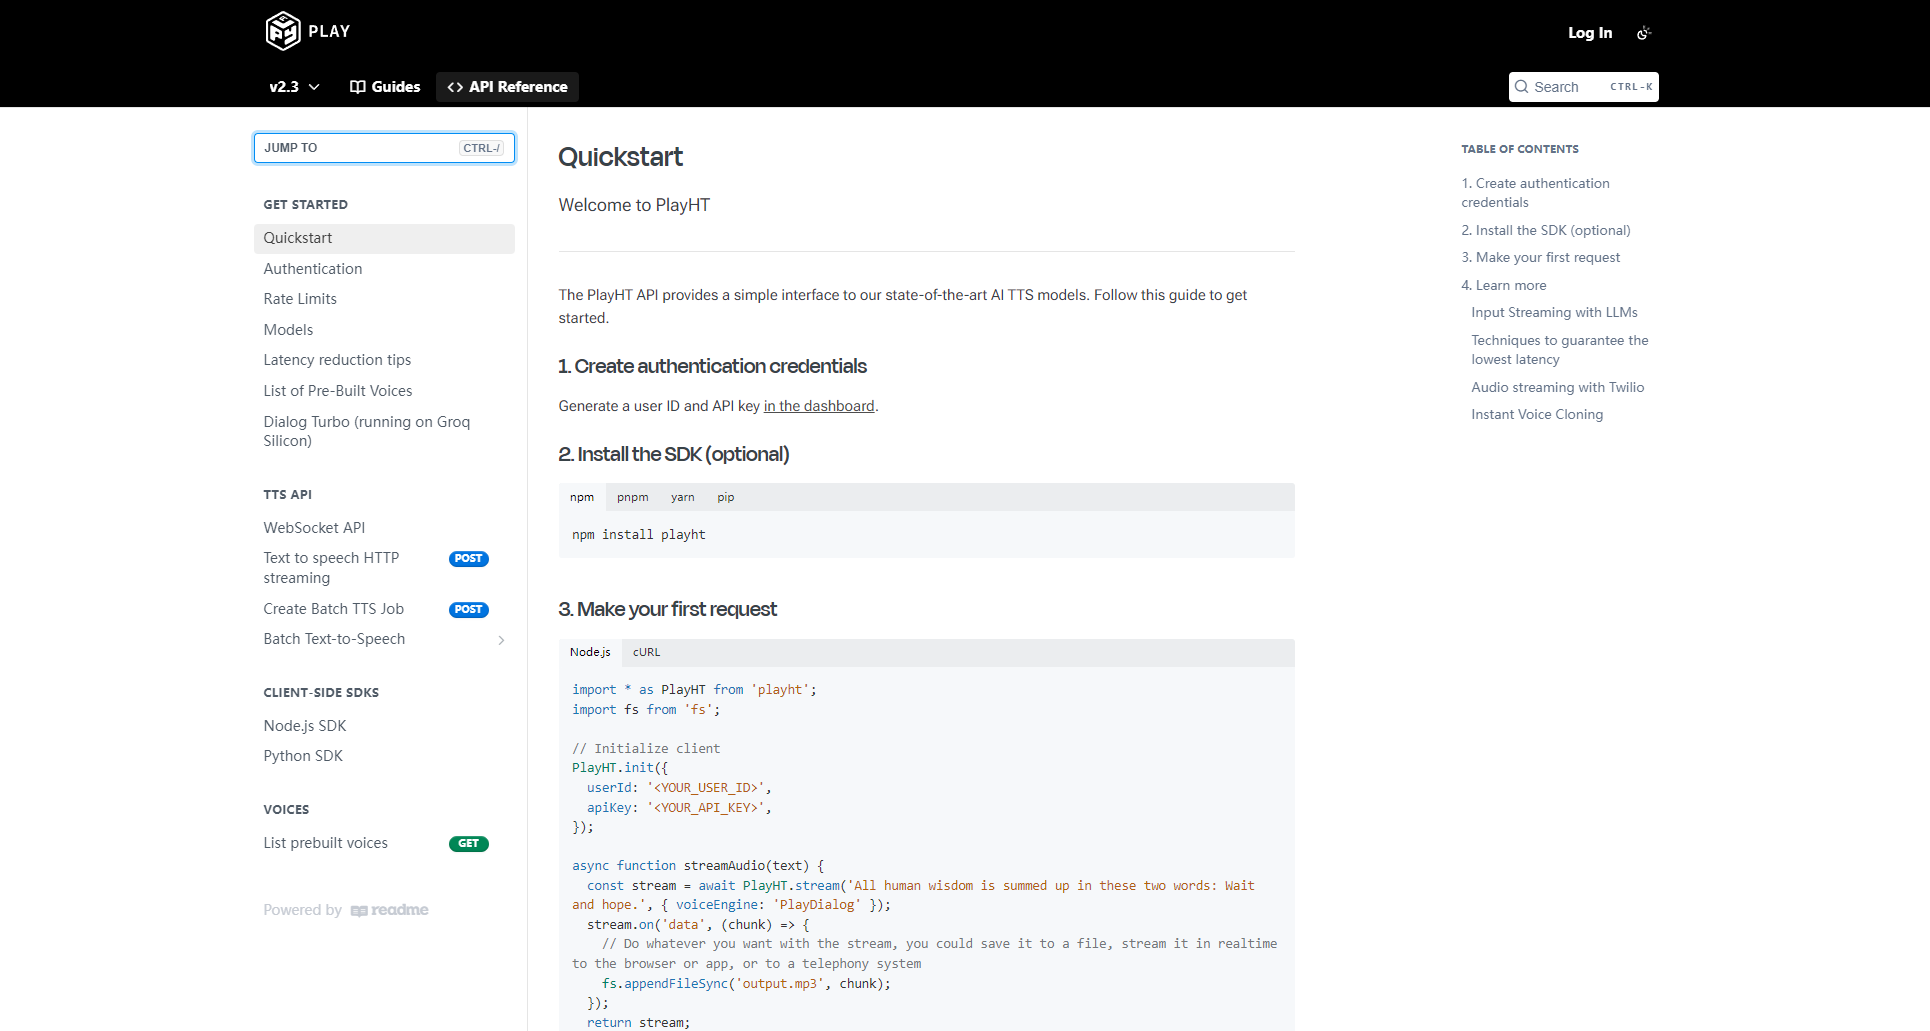
Task: Switch to the yarn install tab
Action: [x=682, y=497]
